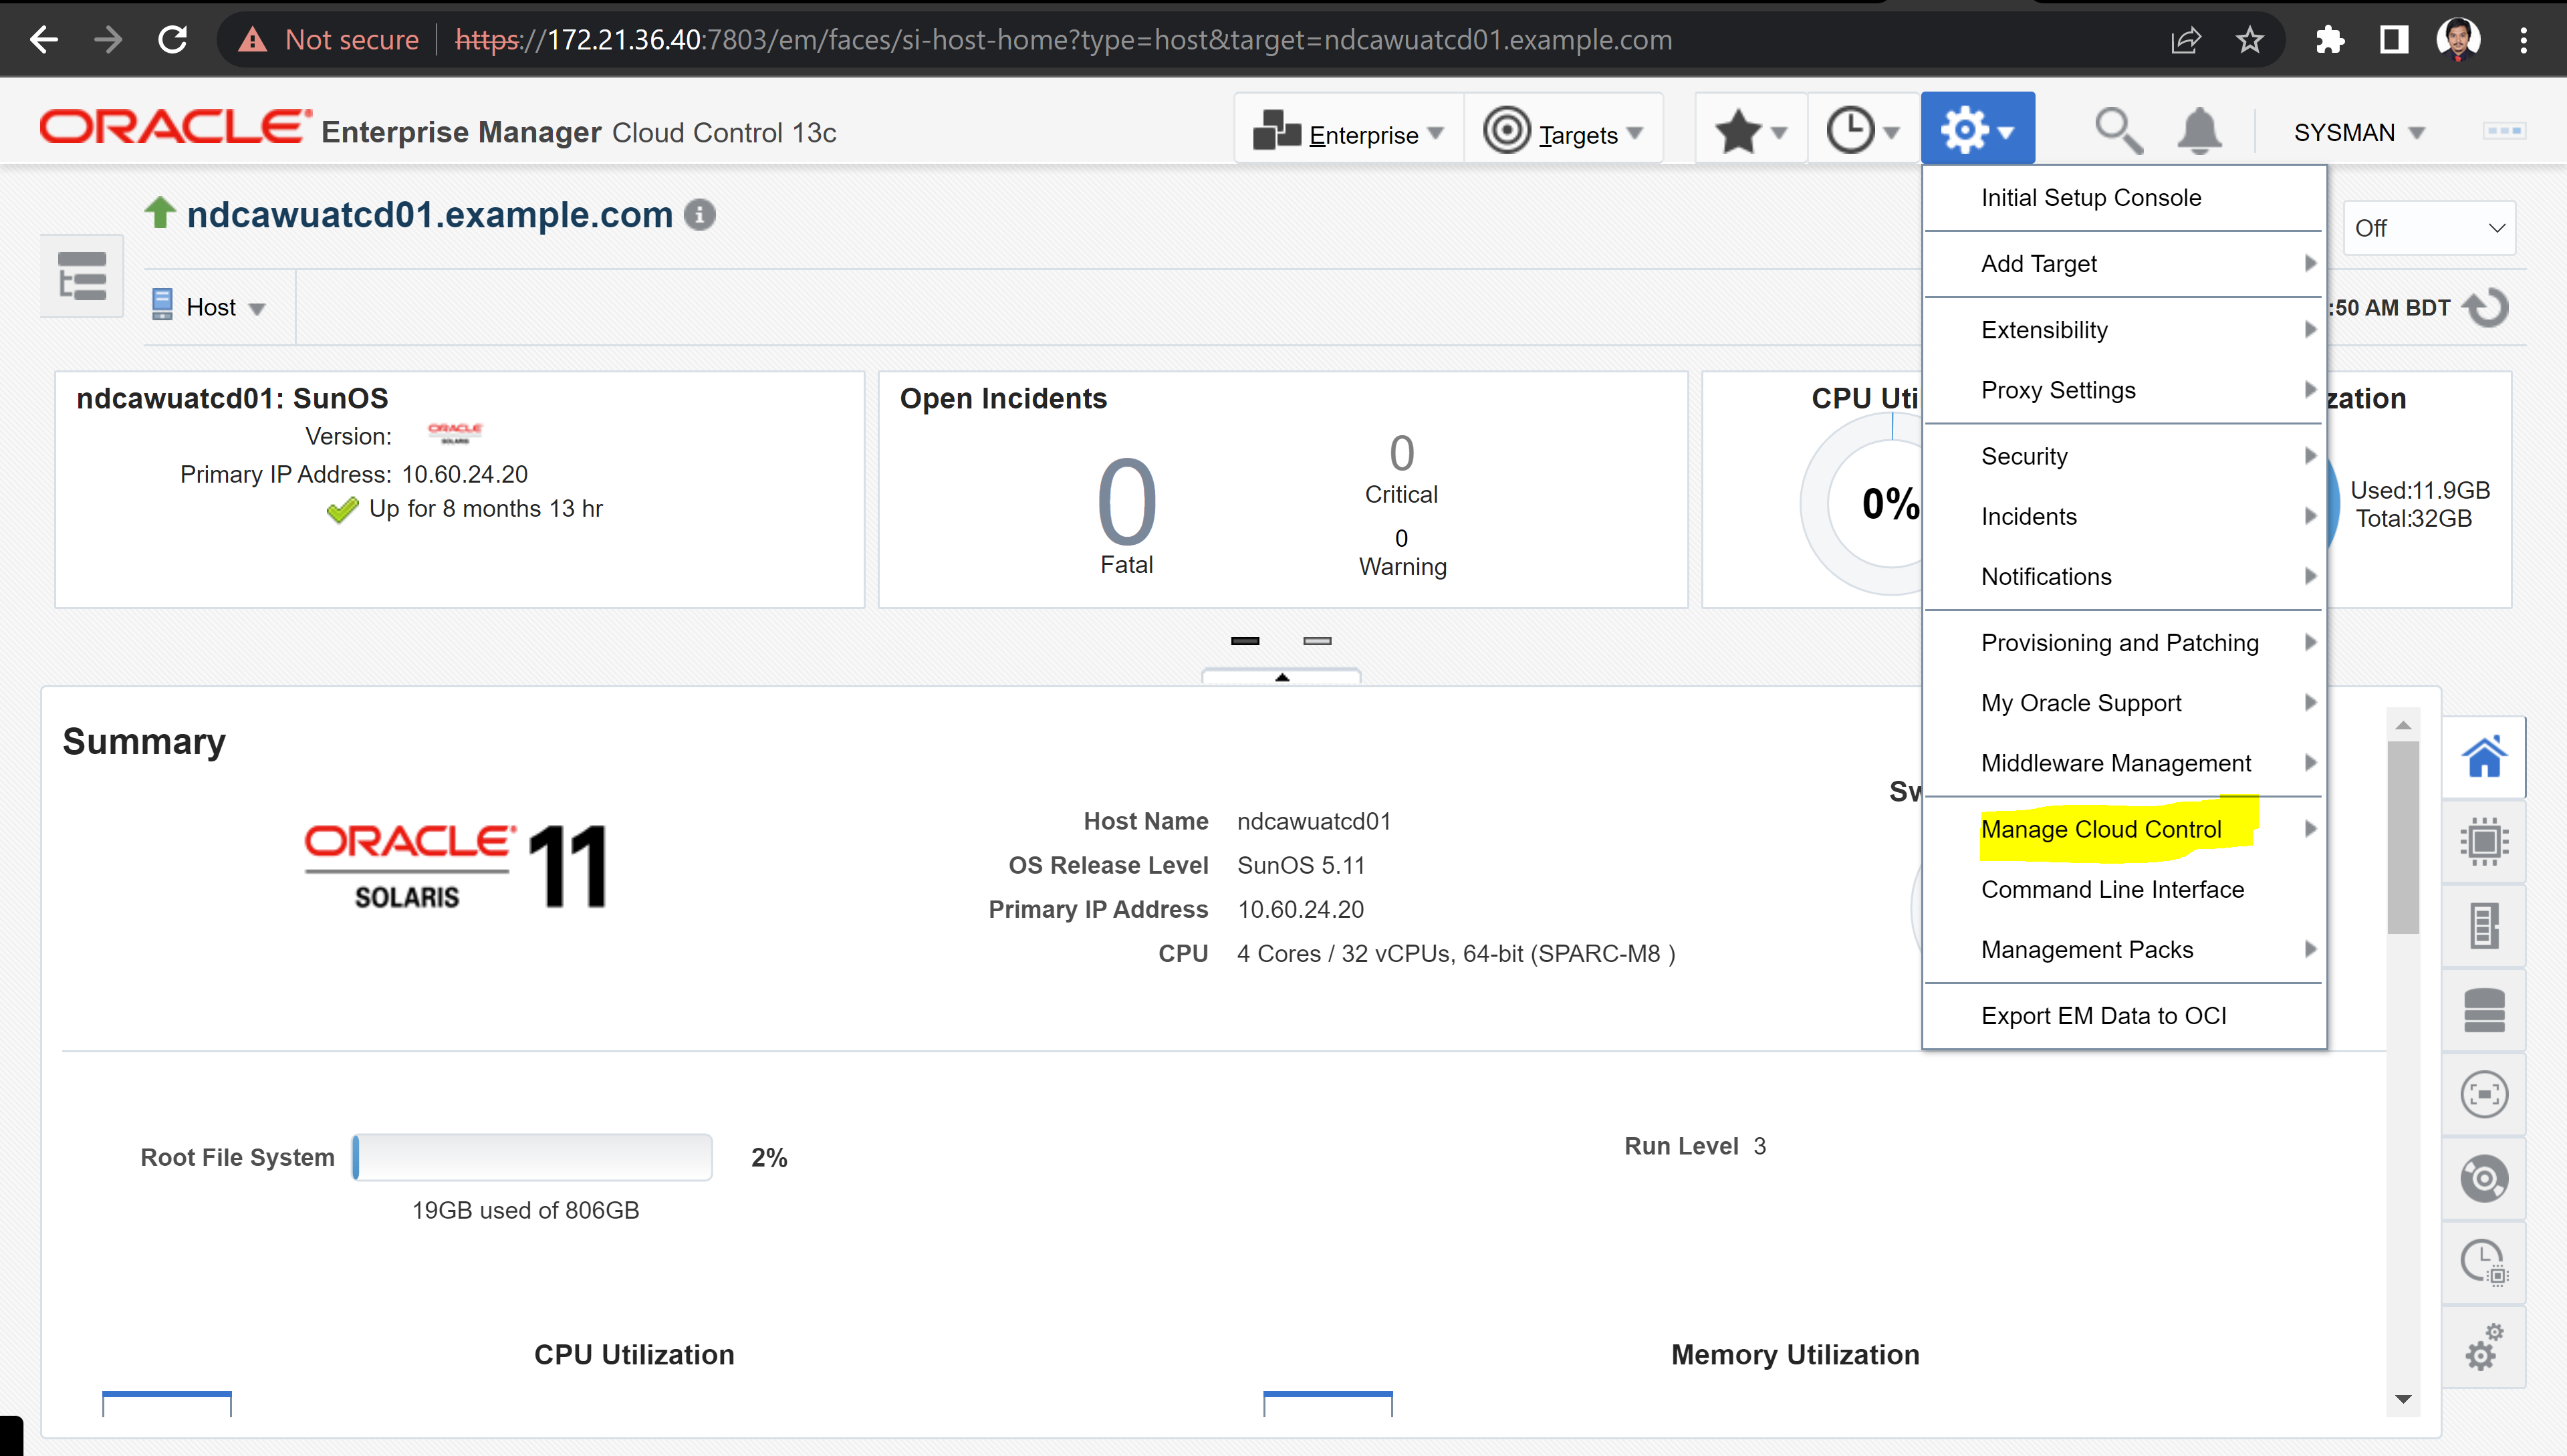Click the Summary panel scrollbar thumb
This screenshot has height=1456, width=2567.
tap(2403, 836)
